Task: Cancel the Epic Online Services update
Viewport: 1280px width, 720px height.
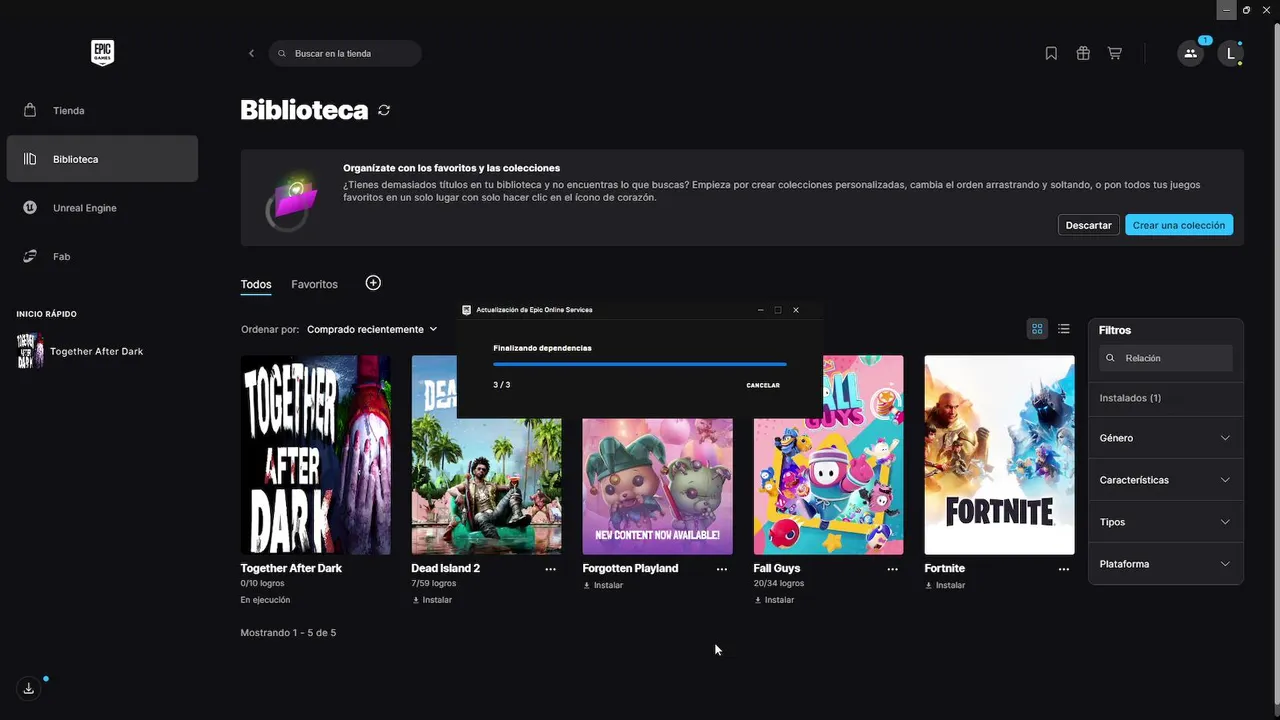Action: click(763, 385)
